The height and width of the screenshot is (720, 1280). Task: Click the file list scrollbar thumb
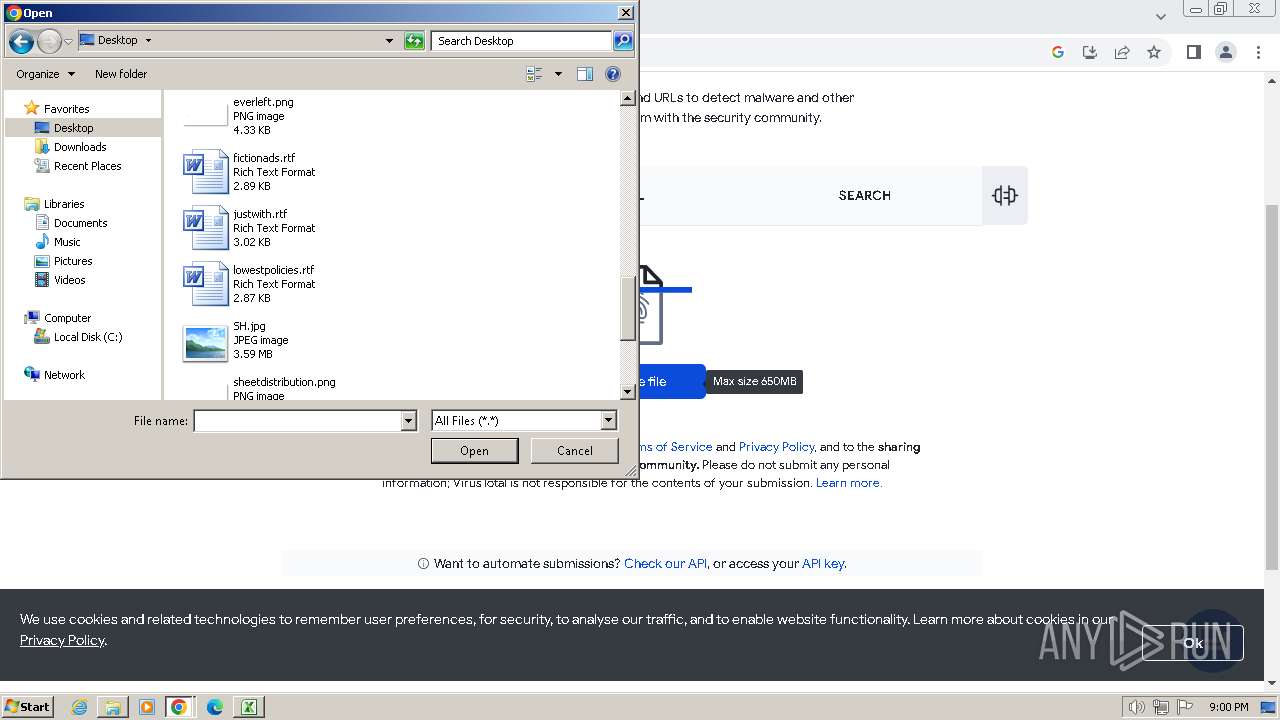[x=628, y=308]
